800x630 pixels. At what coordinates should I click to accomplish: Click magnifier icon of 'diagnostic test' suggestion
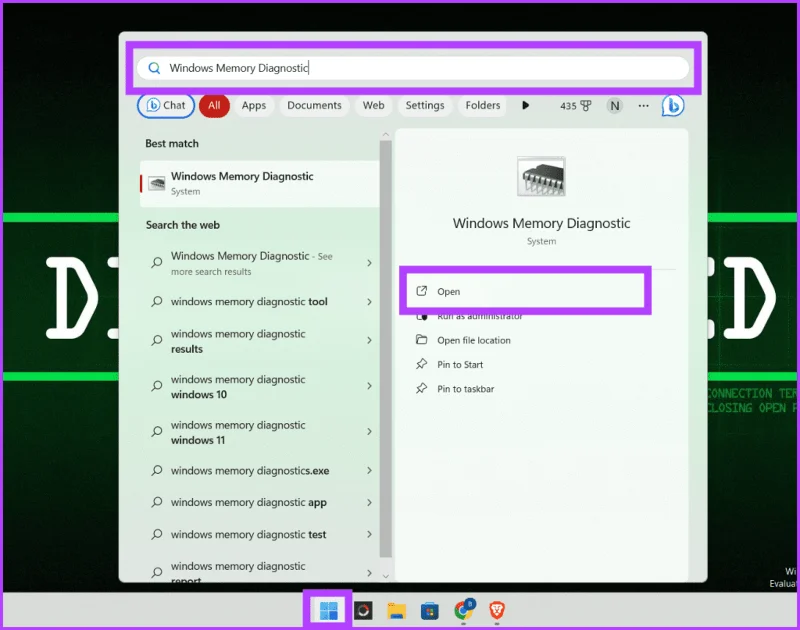point(157,534)
